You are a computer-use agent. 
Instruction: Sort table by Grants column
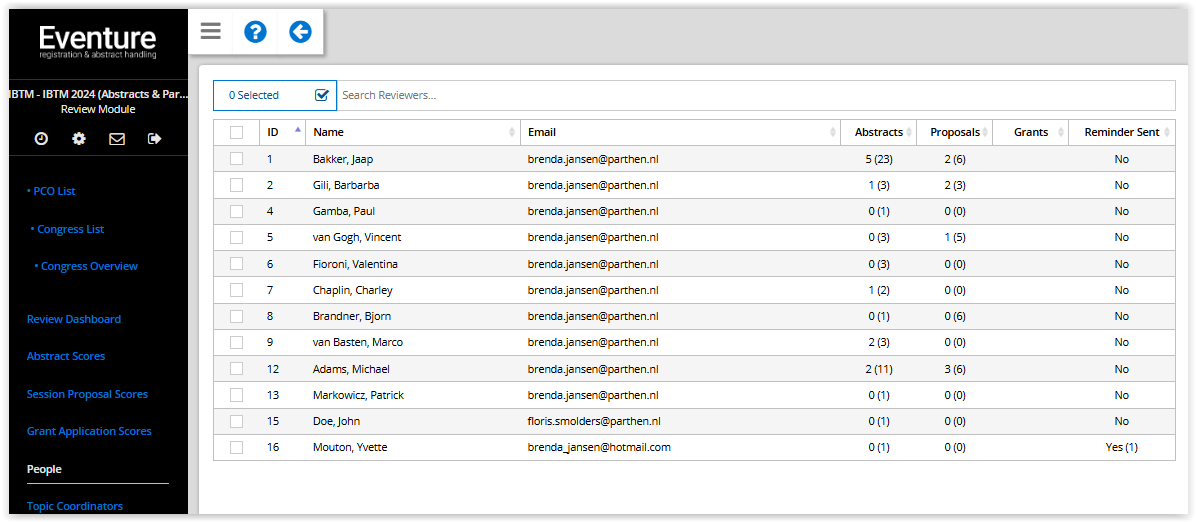pos(1030,132)
